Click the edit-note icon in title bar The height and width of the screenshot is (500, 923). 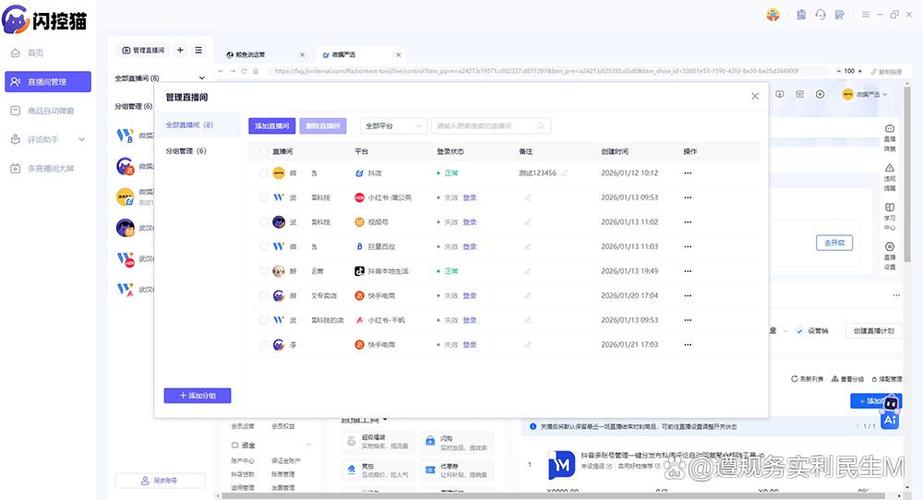[840, 15]
